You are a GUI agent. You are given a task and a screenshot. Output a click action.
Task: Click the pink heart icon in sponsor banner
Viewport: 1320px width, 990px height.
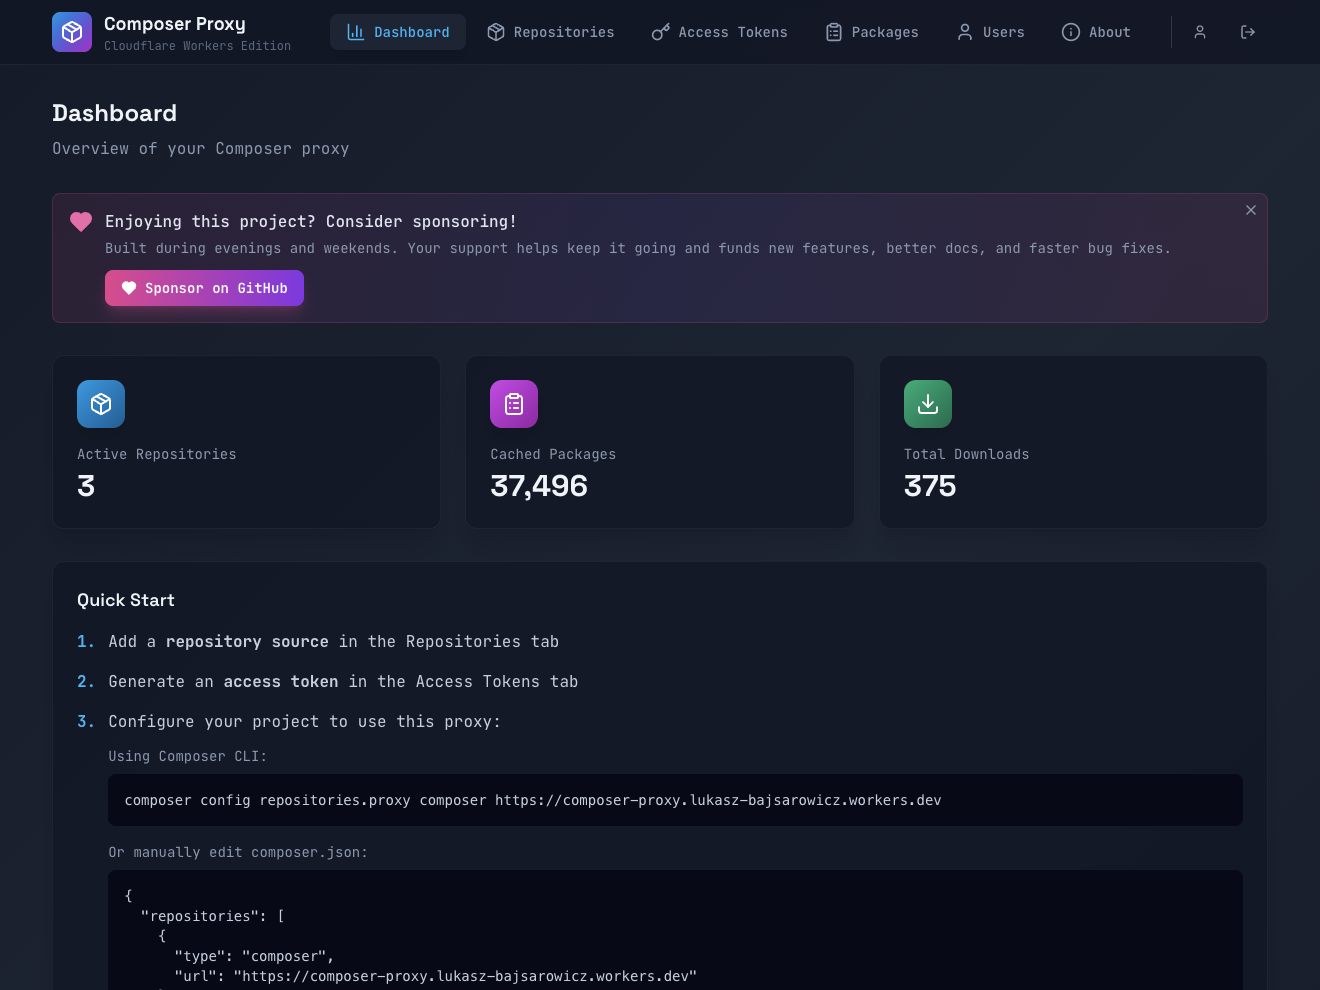pos(81,222)
